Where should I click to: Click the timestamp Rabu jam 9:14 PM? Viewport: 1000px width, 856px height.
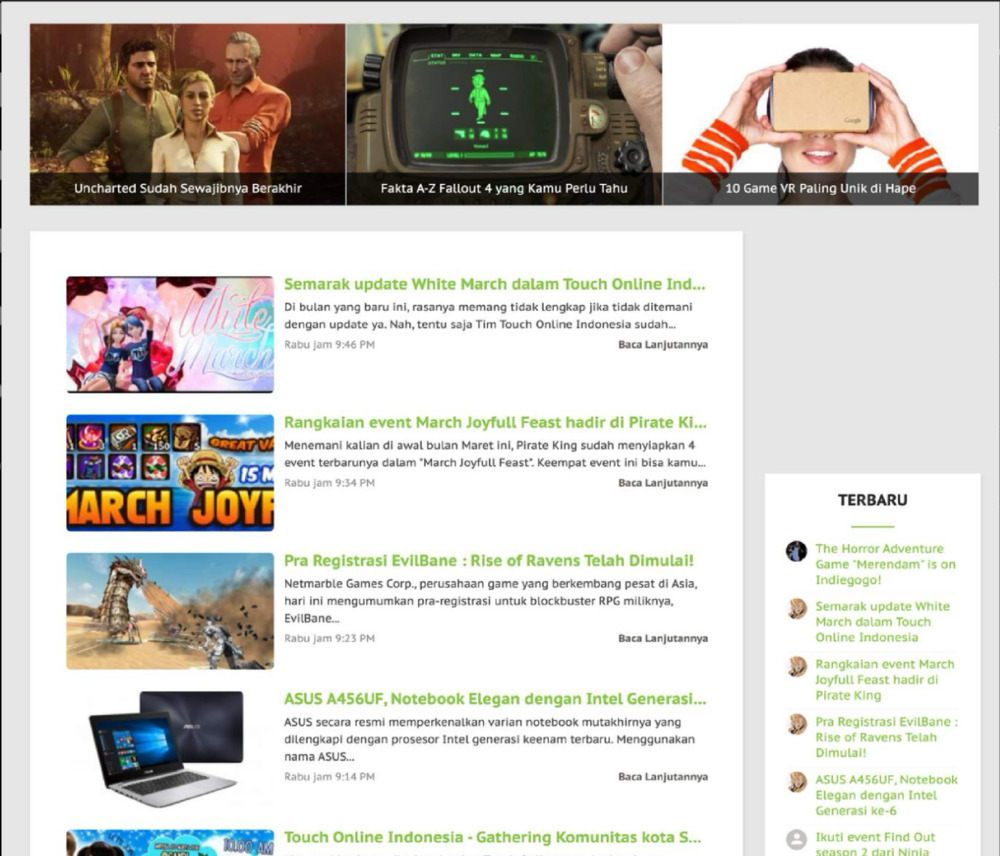pyautogui.click(x=329, y=777)
